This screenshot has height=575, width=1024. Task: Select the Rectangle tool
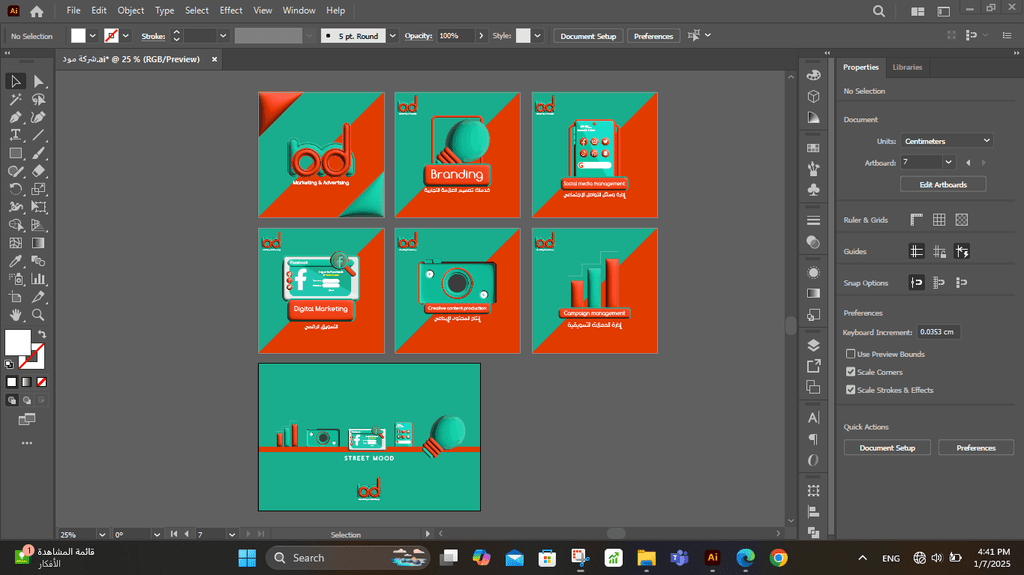point(16,154)
